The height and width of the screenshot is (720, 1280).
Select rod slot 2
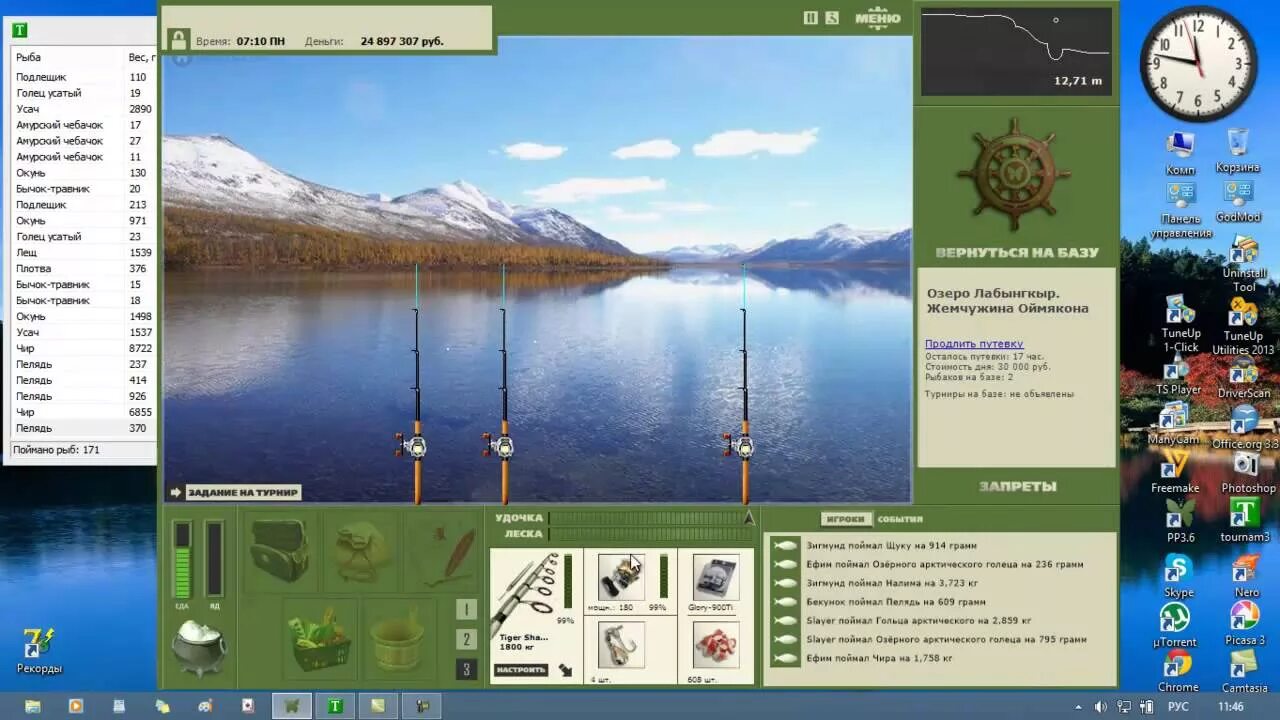click(x=466, y=639)
